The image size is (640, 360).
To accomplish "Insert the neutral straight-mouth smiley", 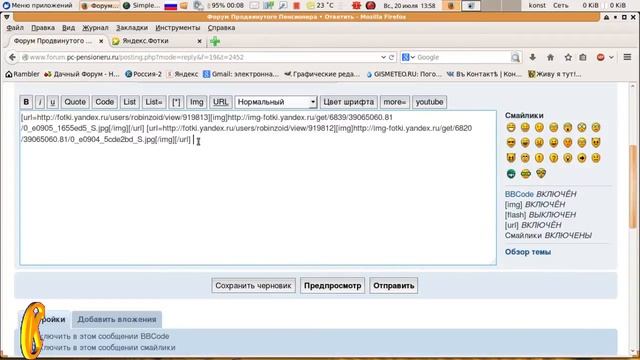I will pos(596,158).
